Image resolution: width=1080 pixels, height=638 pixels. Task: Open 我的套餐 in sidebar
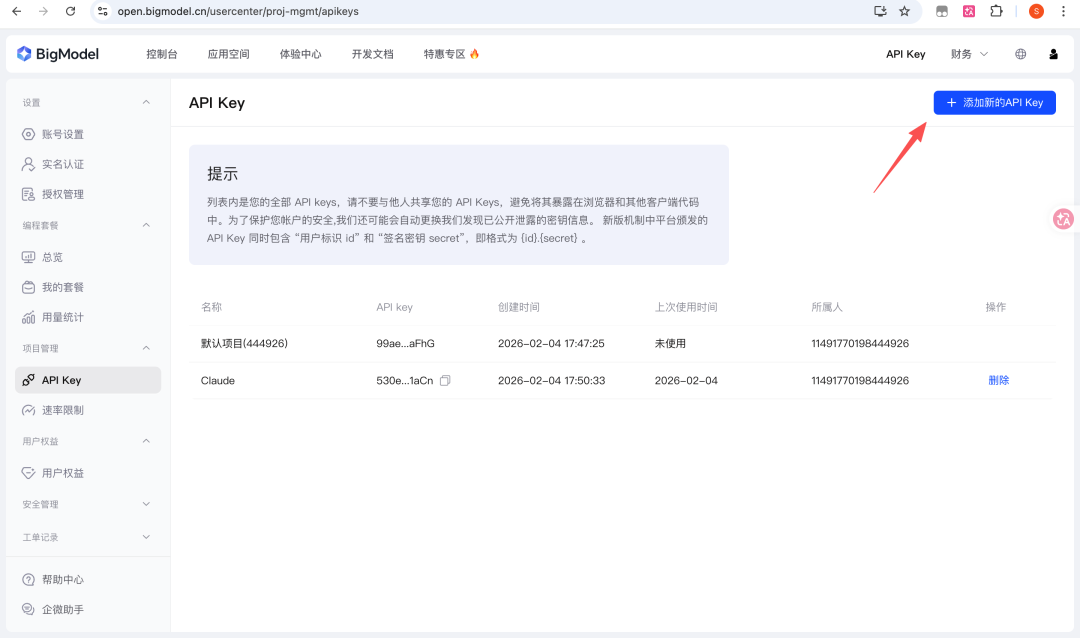point(63,287)
